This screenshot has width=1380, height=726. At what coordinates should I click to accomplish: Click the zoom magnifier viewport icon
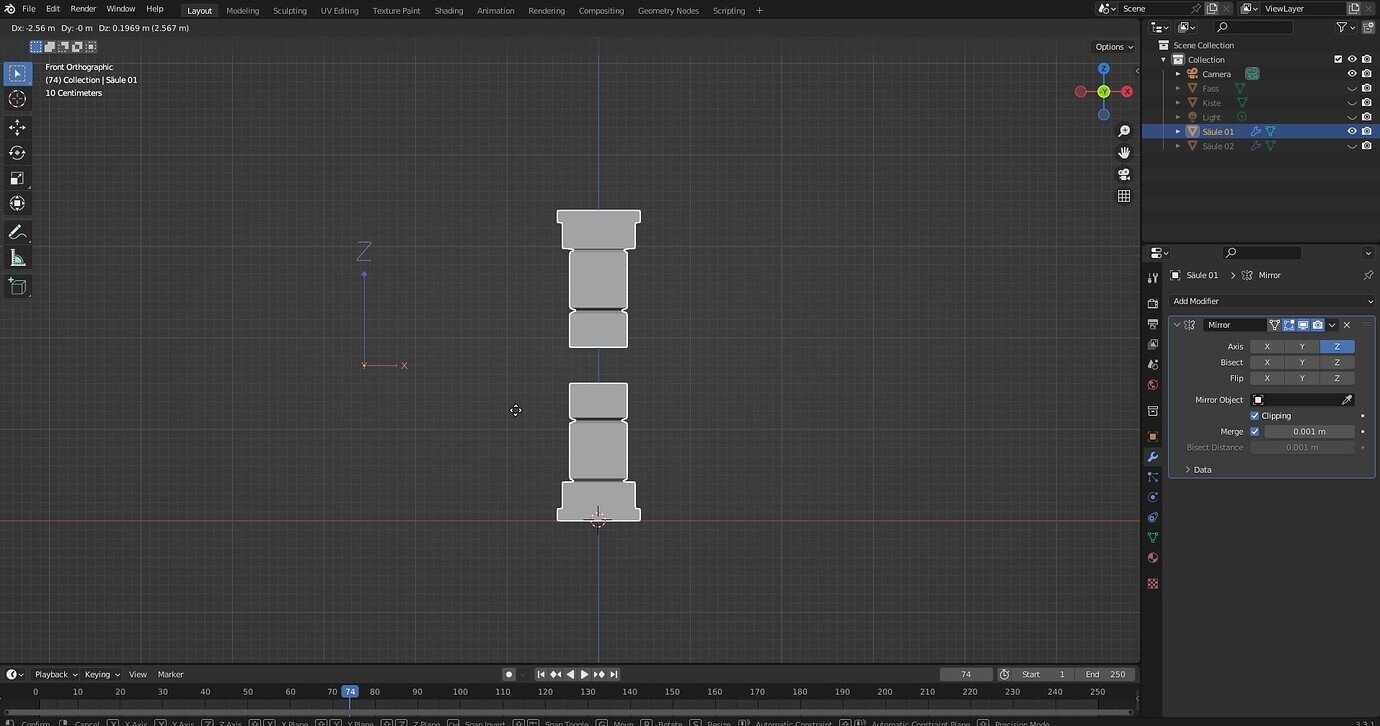click(1124, 131)
